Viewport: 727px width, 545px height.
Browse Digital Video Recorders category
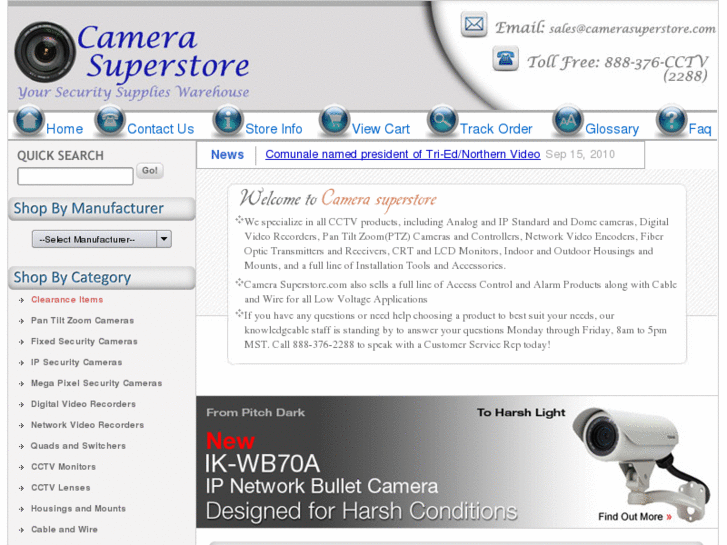[83, 404]
